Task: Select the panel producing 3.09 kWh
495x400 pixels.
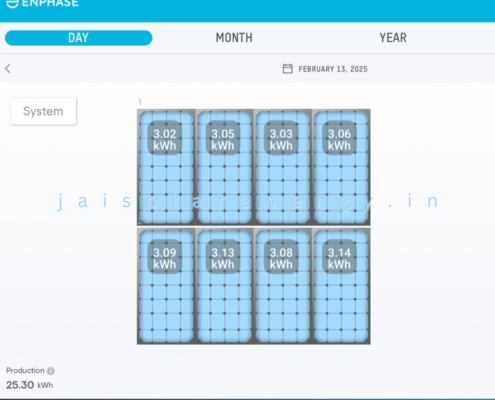Action: (166, 286)
